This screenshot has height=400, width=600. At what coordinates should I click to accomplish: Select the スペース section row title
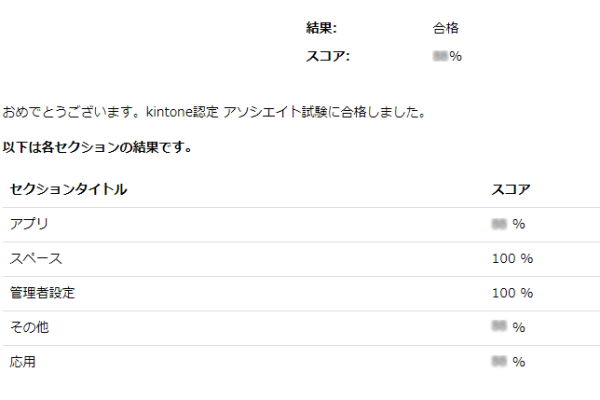(36, 259)
